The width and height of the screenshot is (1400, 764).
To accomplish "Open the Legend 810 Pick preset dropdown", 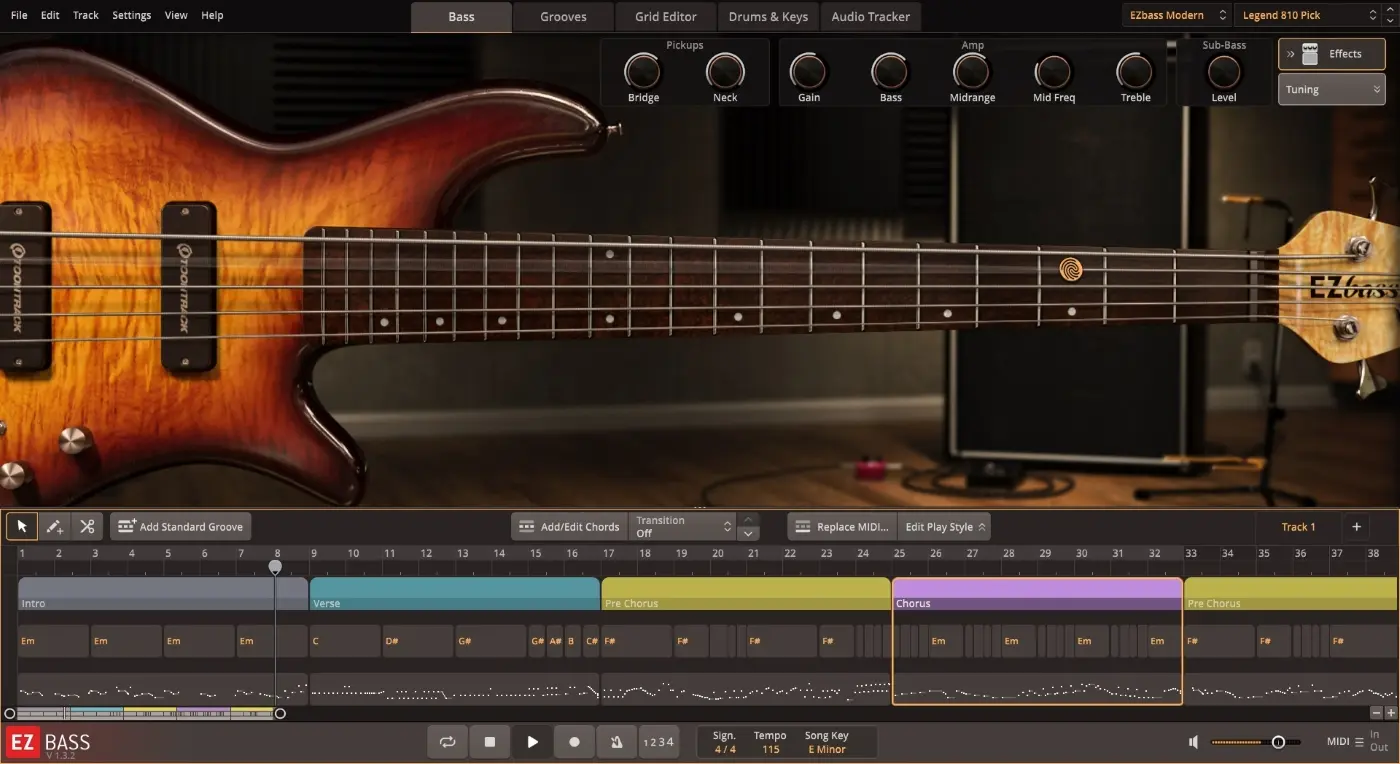I will pos(1310,15).
